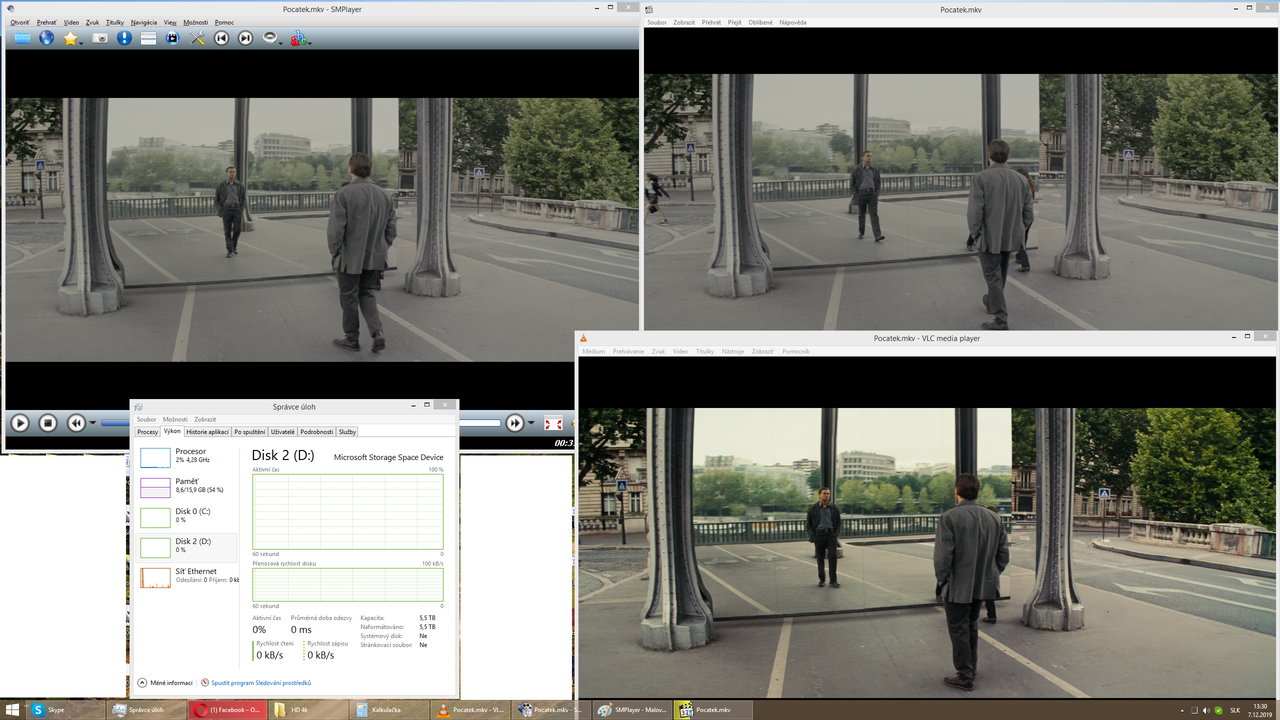Open Kalkulačka from taskbar
Viewport: 1280px width, 720px height.
(389, 710)
